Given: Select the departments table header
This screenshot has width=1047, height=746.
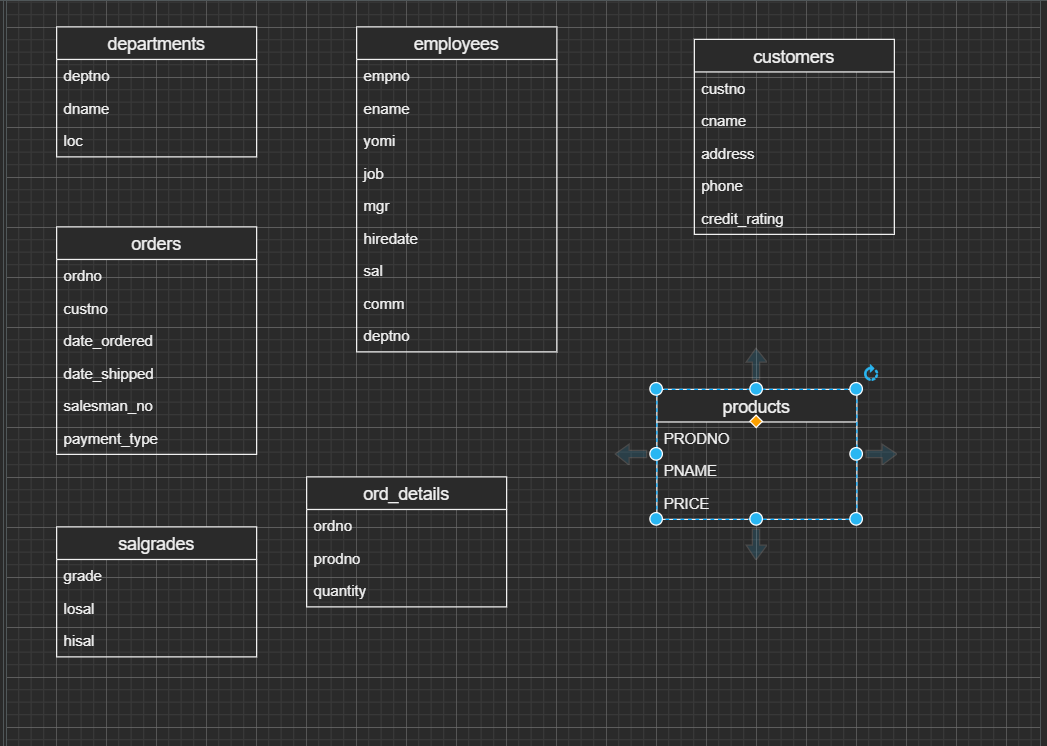Looking at the screenshot, I should (156, 43).
